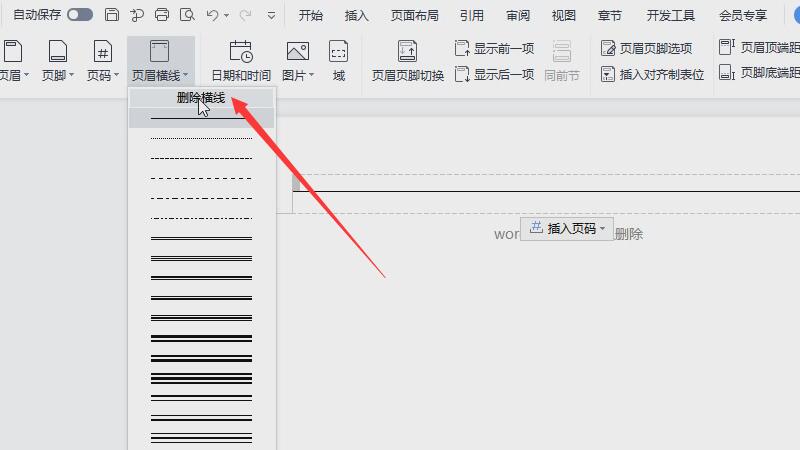Click the 页码 page number icon
This screenshot has height=450, width=800.
click(x=103, y=52)
